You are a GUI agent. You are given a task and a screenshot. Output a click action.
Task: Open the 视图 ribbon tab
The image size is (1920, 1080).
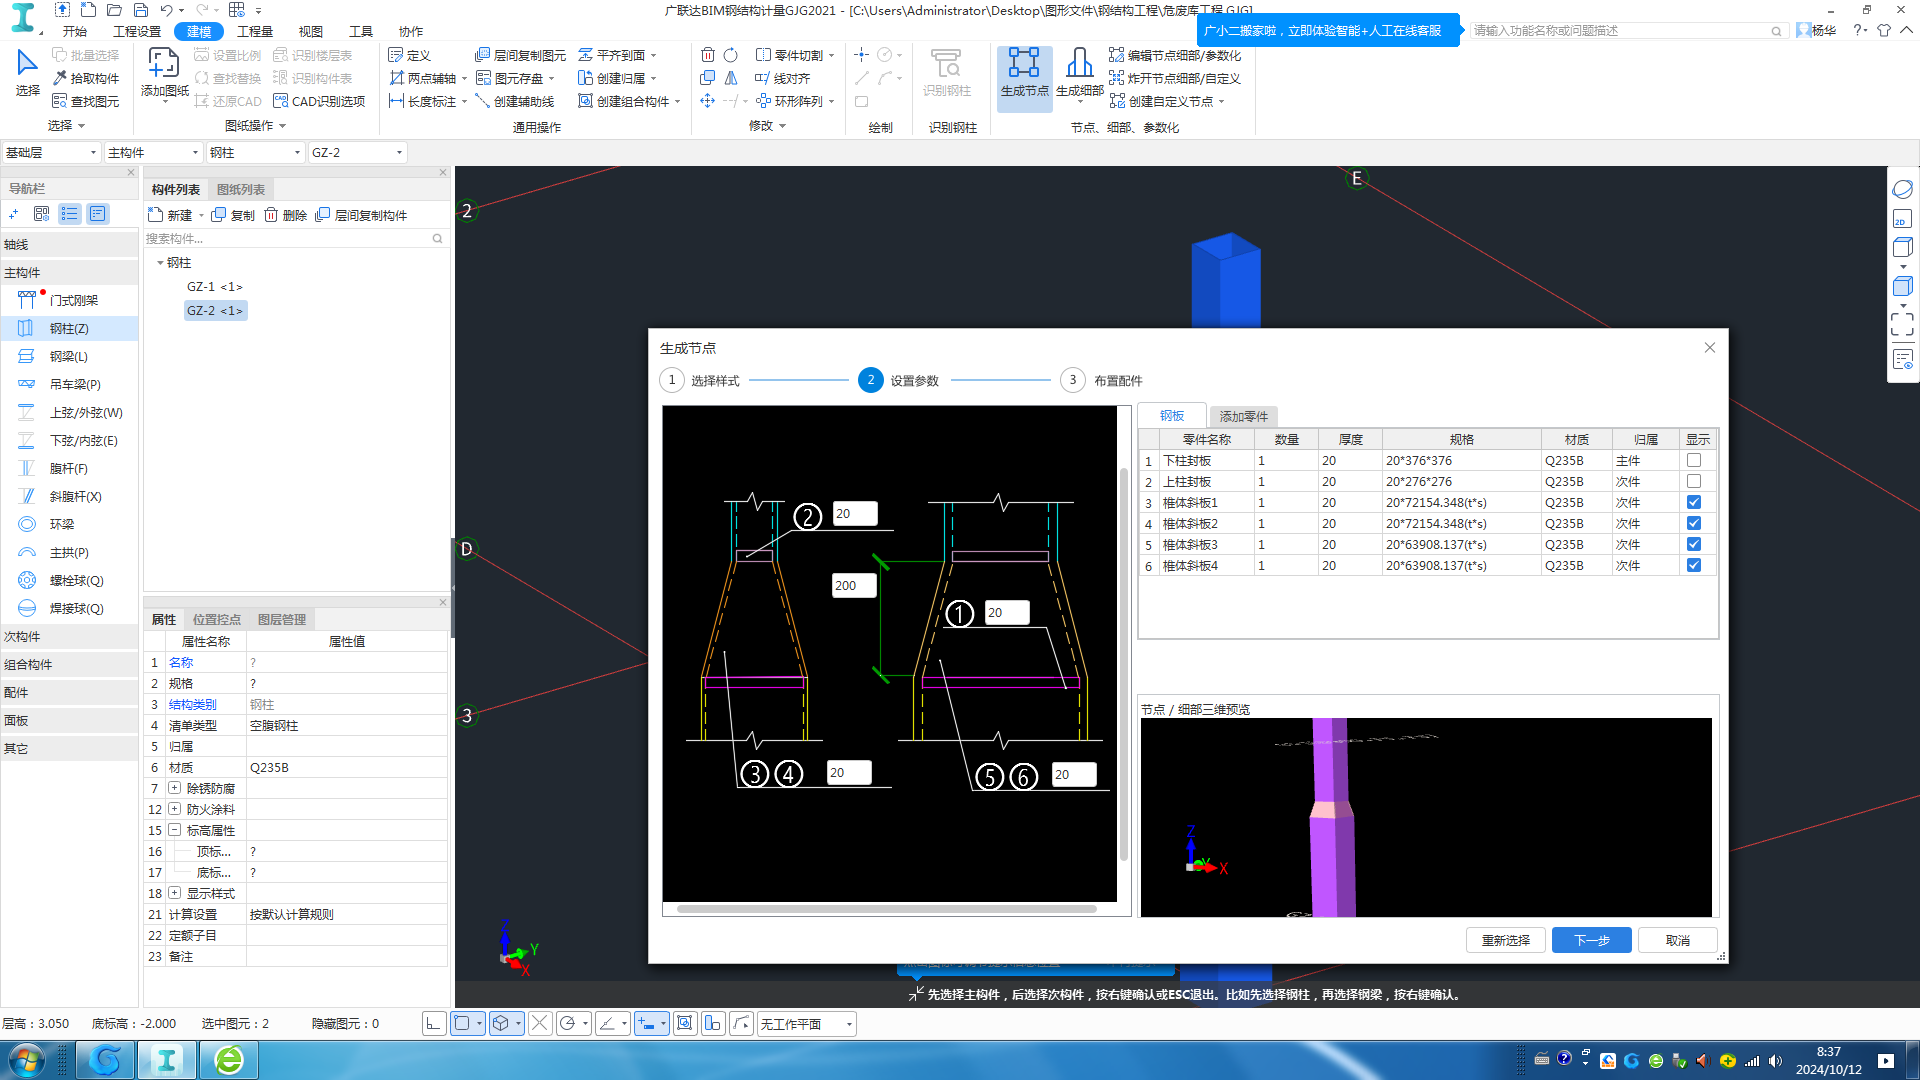[x=311, y=31]
